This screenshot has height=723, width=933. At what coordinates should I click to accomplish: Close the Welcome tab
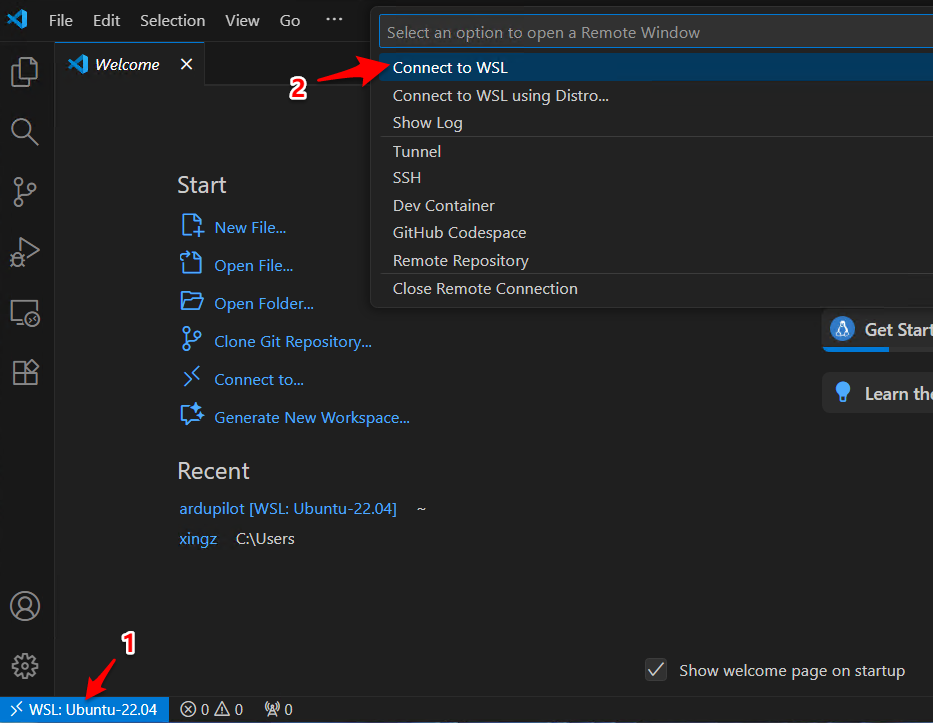pyautogui.click(x=186, y=64)
